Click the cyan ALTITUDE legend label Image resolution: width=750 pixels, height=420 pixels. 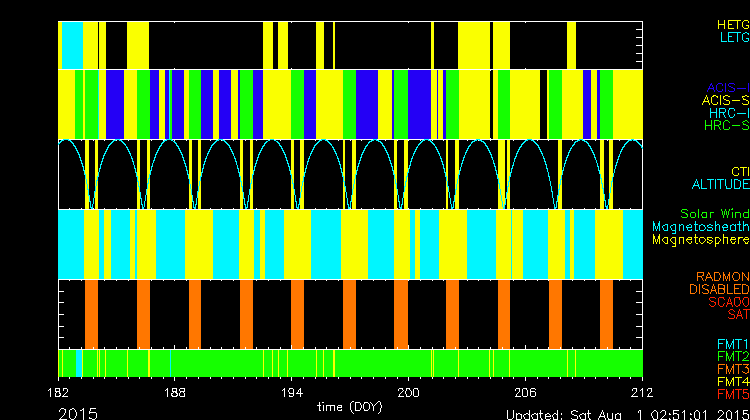[x=720, y=185]
